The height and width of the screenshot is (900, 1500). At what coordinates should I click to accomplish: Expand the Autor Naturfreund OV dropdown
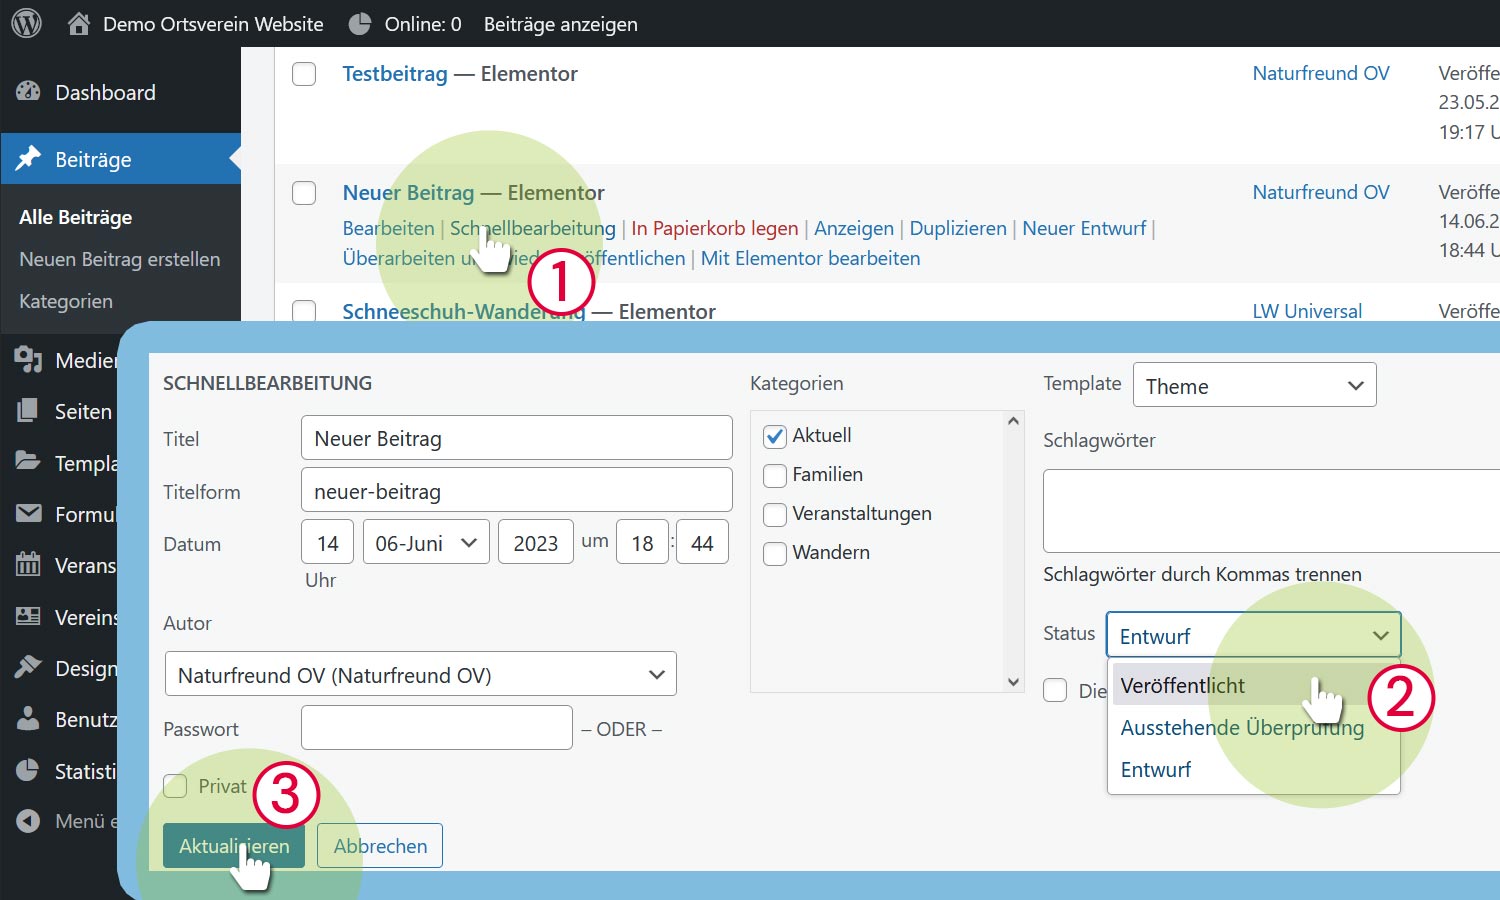point(420,675)
